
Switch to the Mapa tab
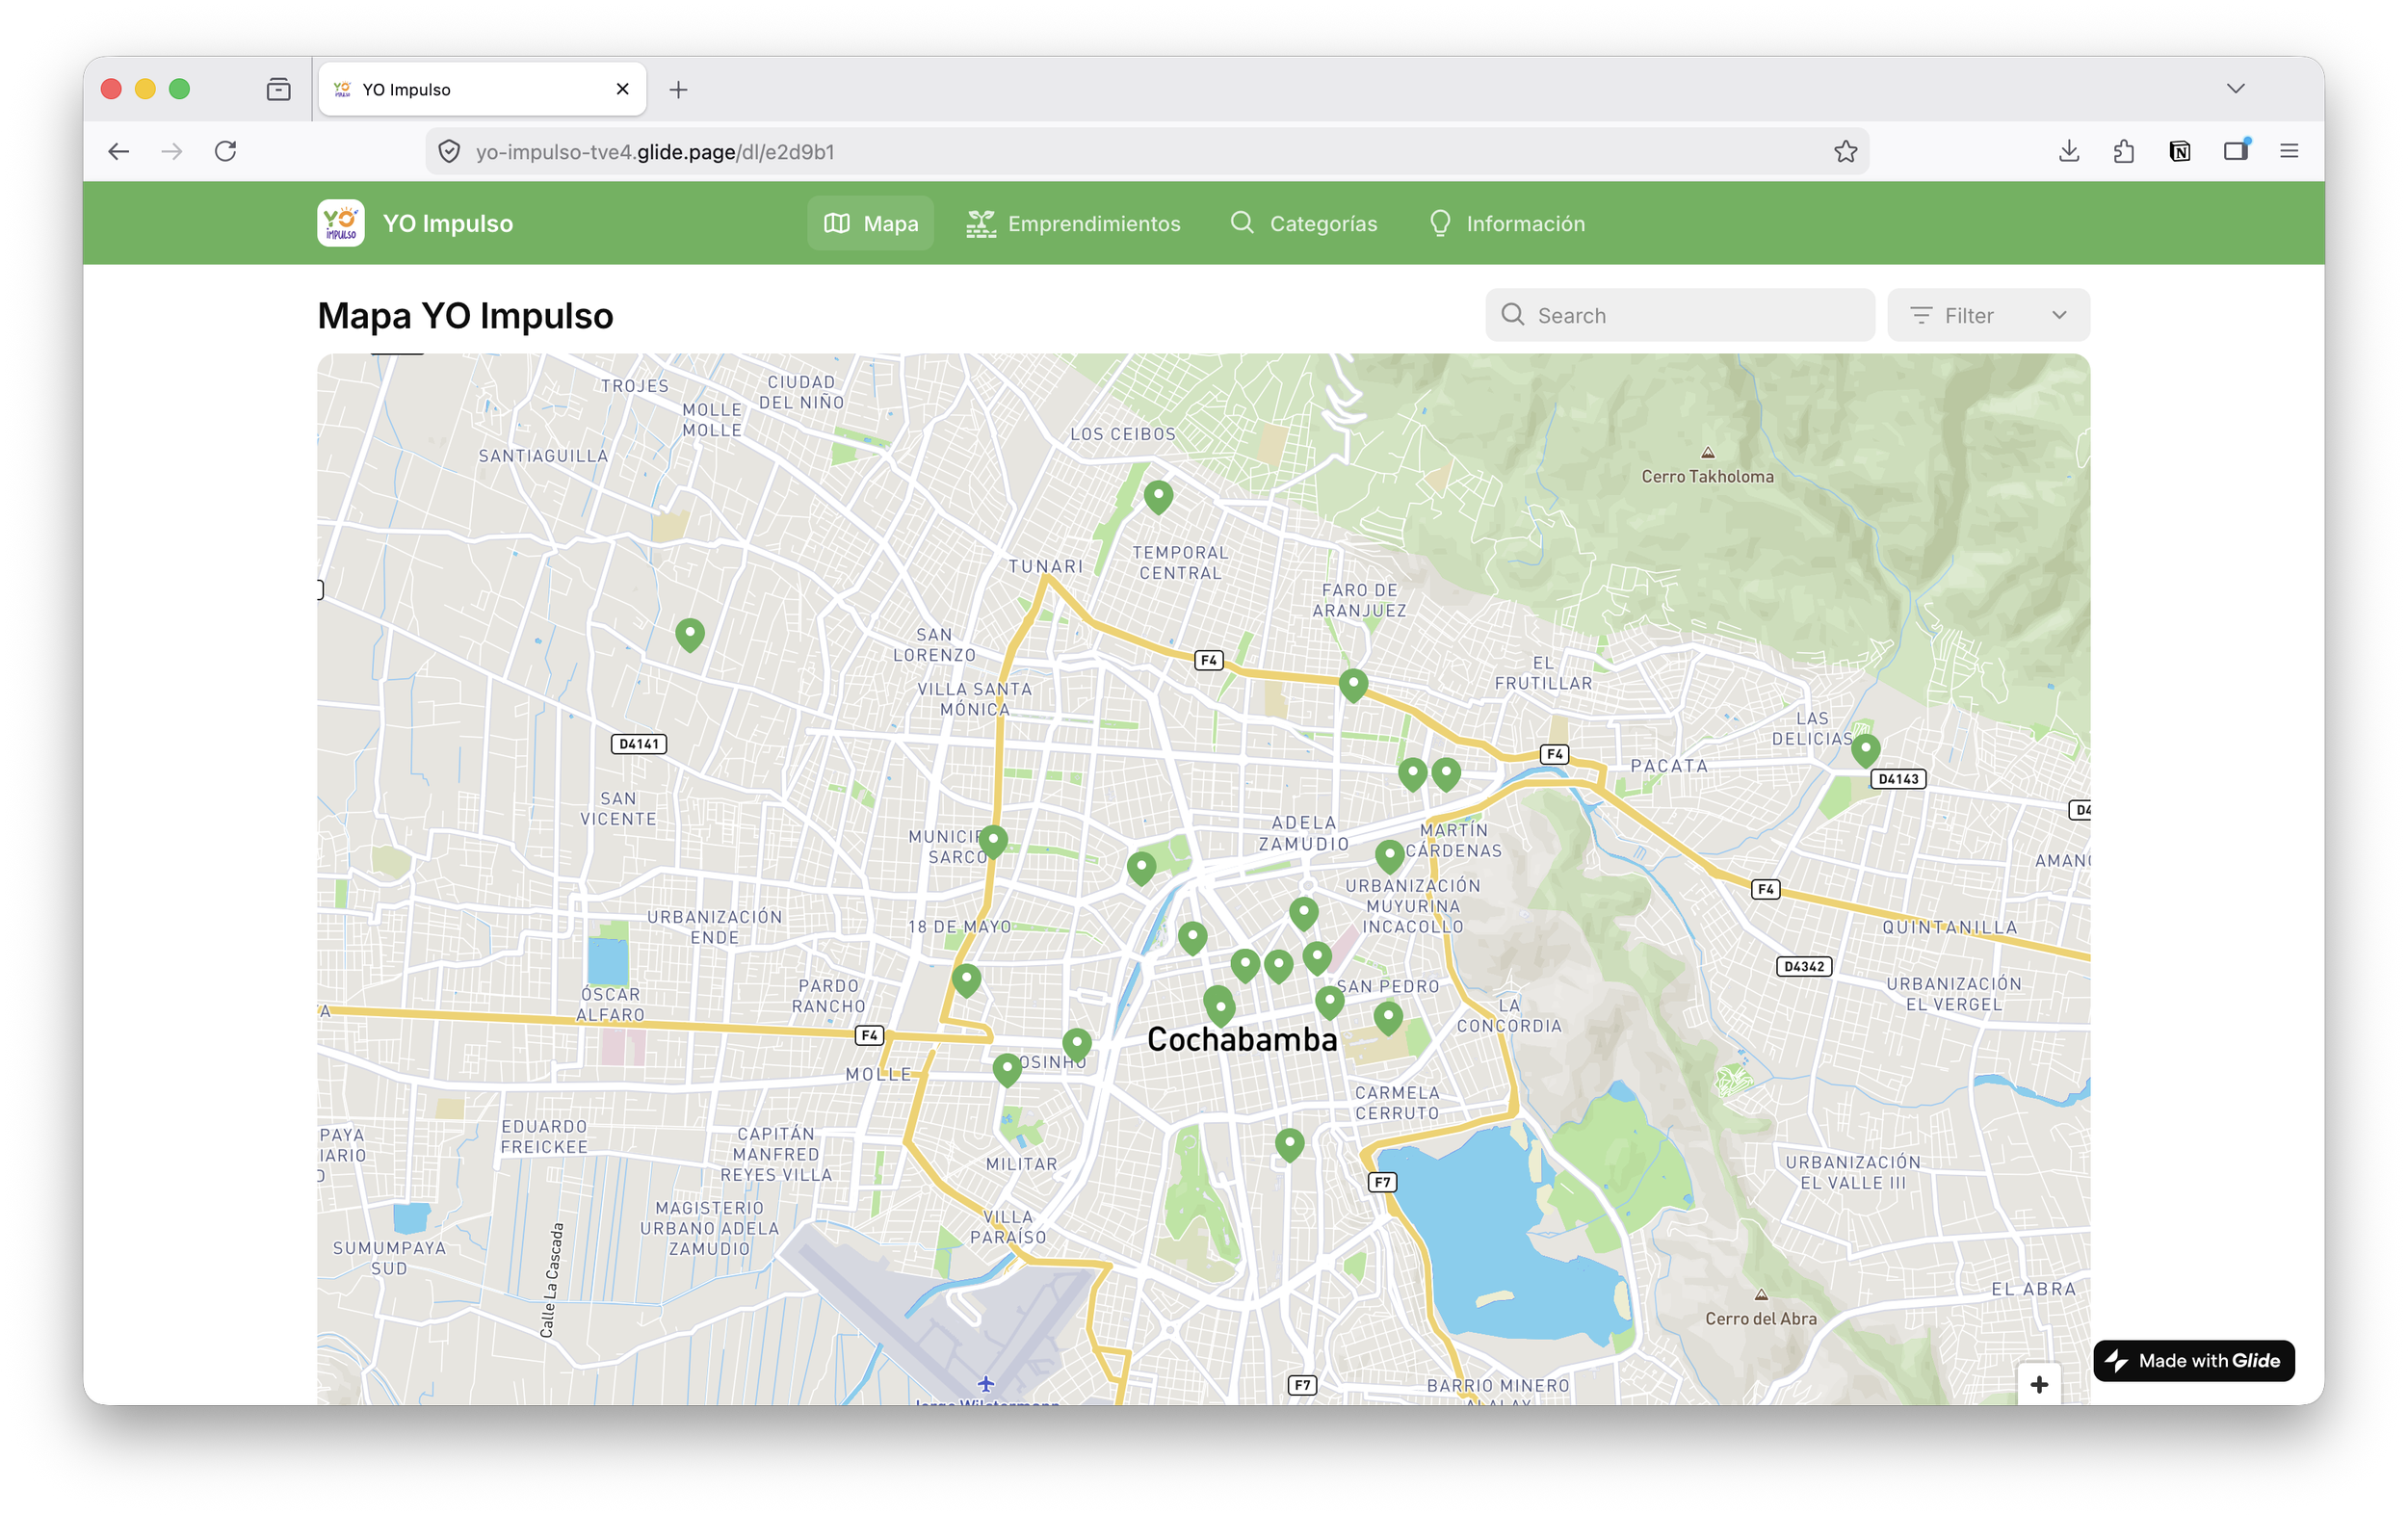(871, 223)
